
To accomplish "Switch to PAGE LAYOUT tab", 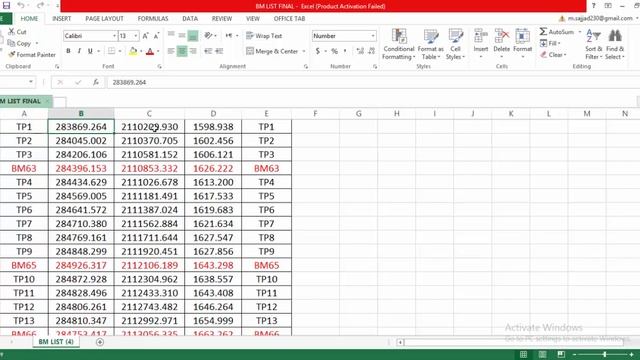I will click(104, 19).
